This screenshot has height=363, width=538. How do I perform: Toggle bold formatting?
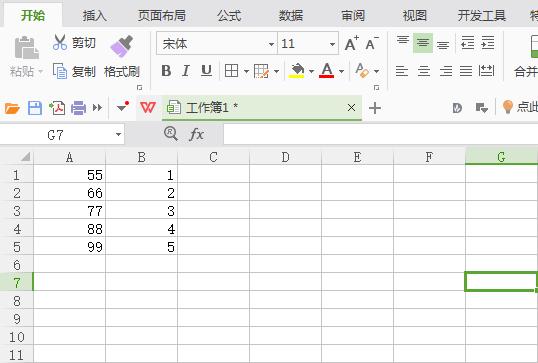(x=166, y=71)
